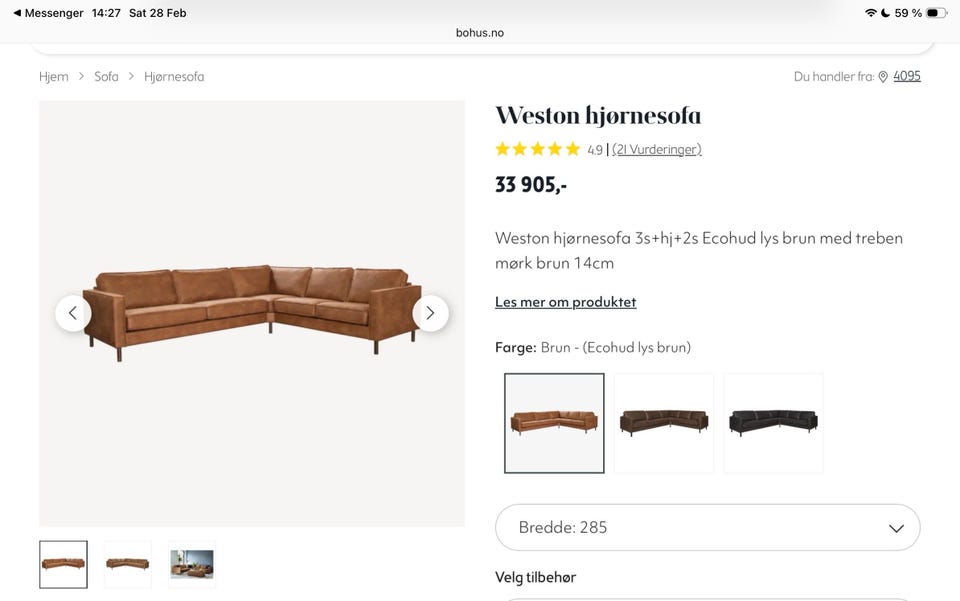Select the living room scene thumbnail

(192, 564)
